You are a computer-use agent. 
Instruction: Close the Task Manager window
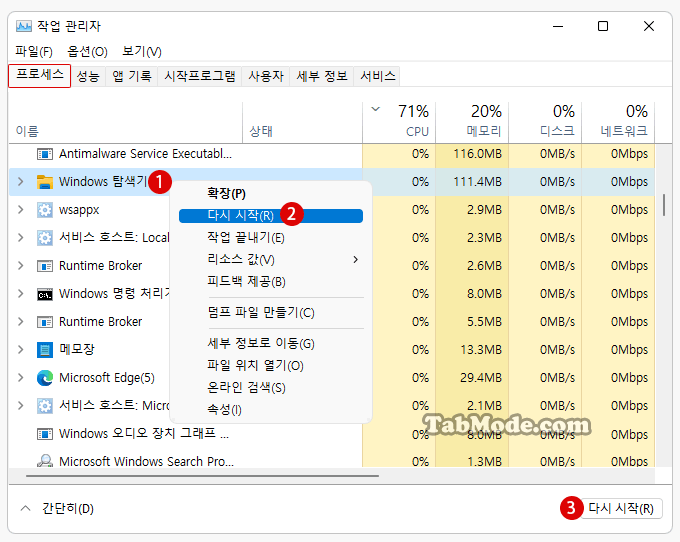pos(649,26)
